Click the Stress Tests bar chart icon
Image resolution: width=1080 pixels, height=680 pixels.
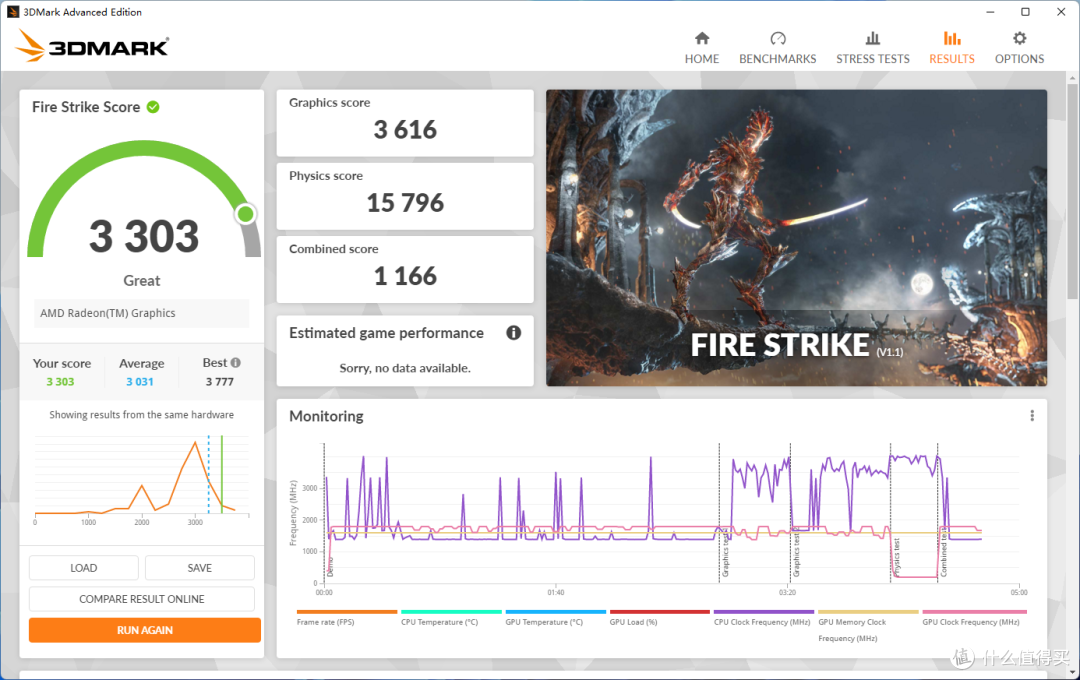point(873,38)
